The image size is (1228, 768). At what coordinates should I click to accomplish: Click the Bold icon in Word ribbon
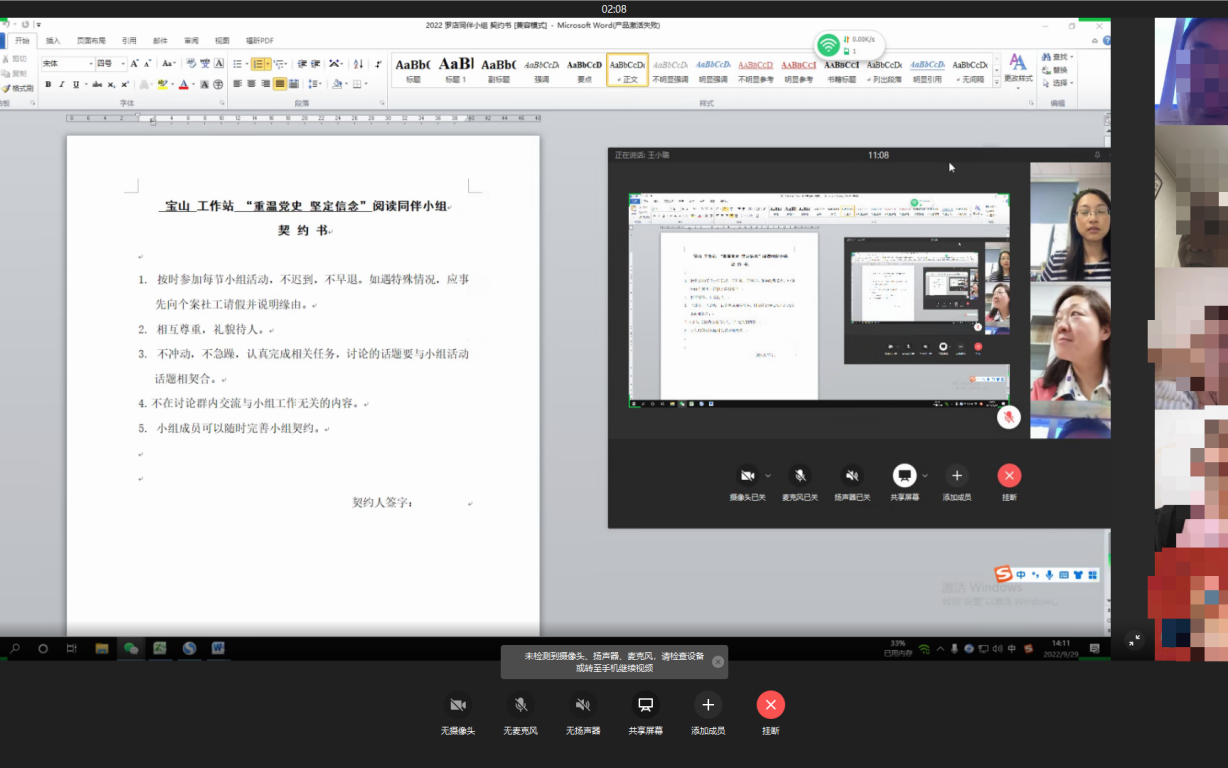(47, 85)
